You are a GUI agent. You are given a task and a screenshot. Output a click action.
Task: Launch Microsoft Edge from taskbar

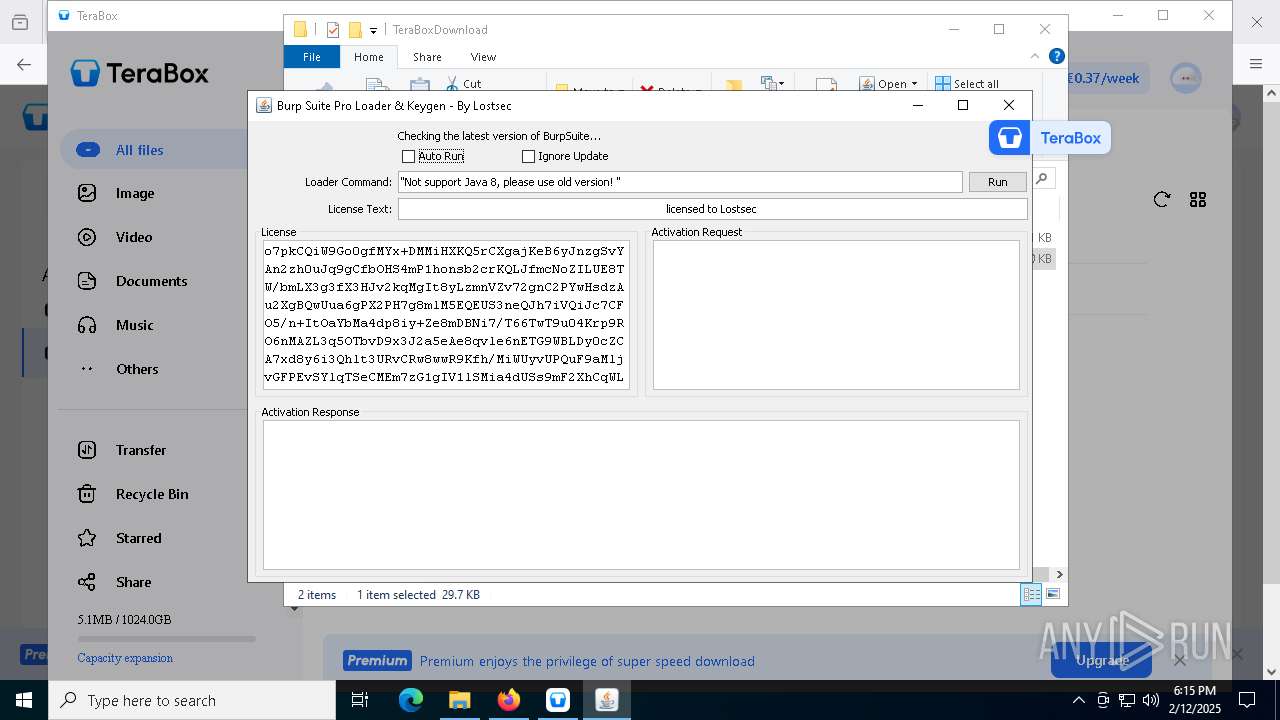click(x=411, y=700)
